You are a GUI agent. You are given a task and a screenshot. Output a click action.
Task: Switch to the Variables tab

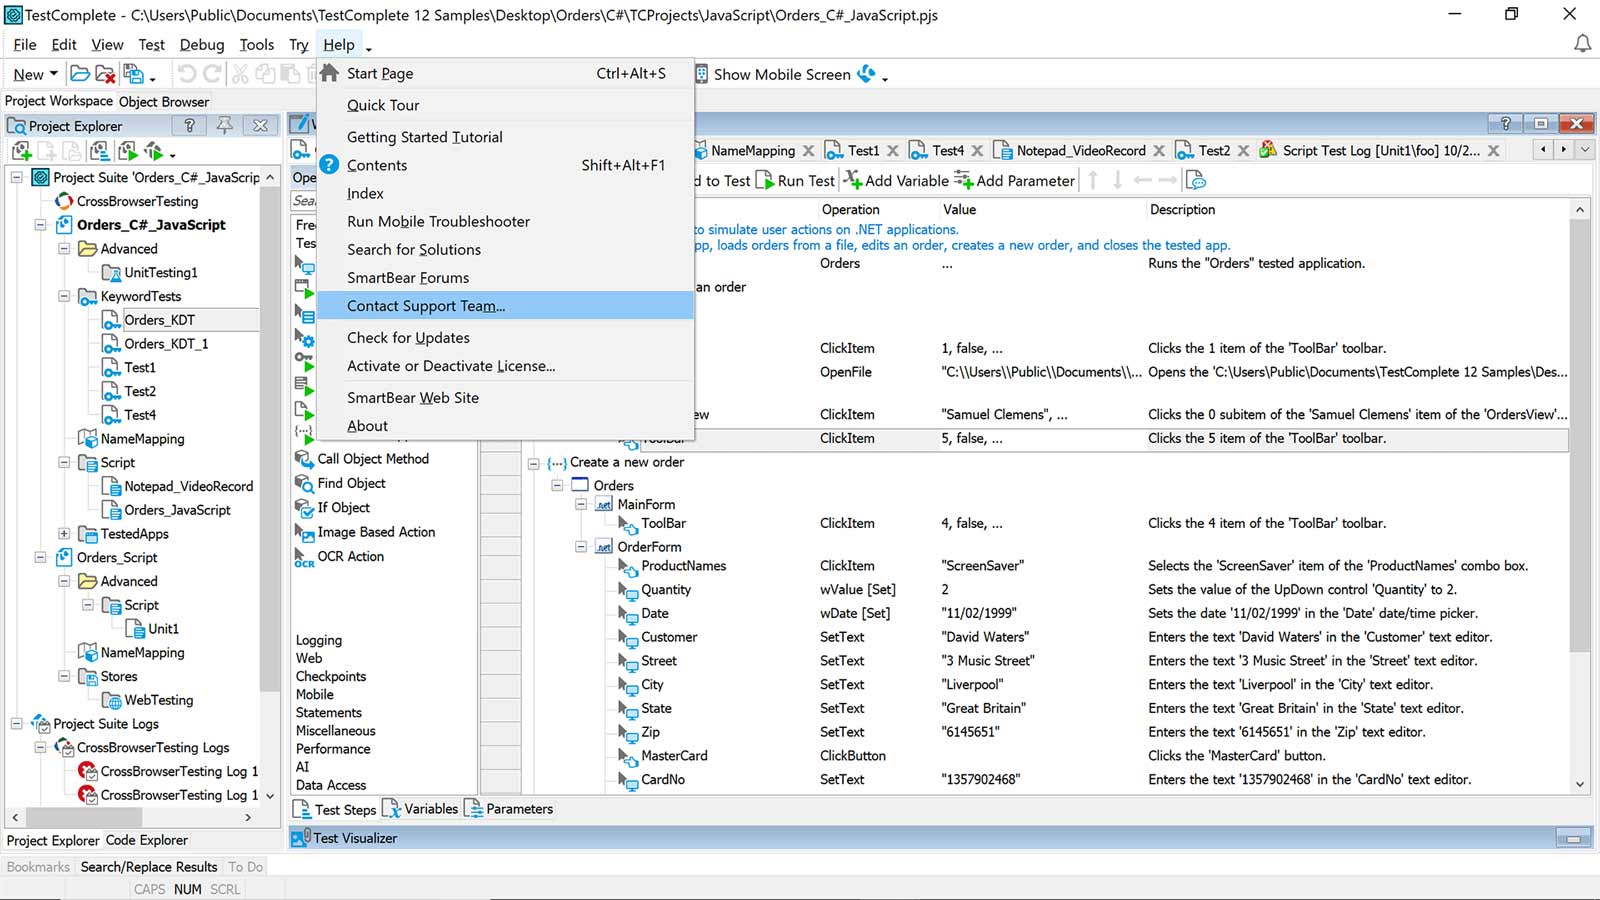pos(430,809)
